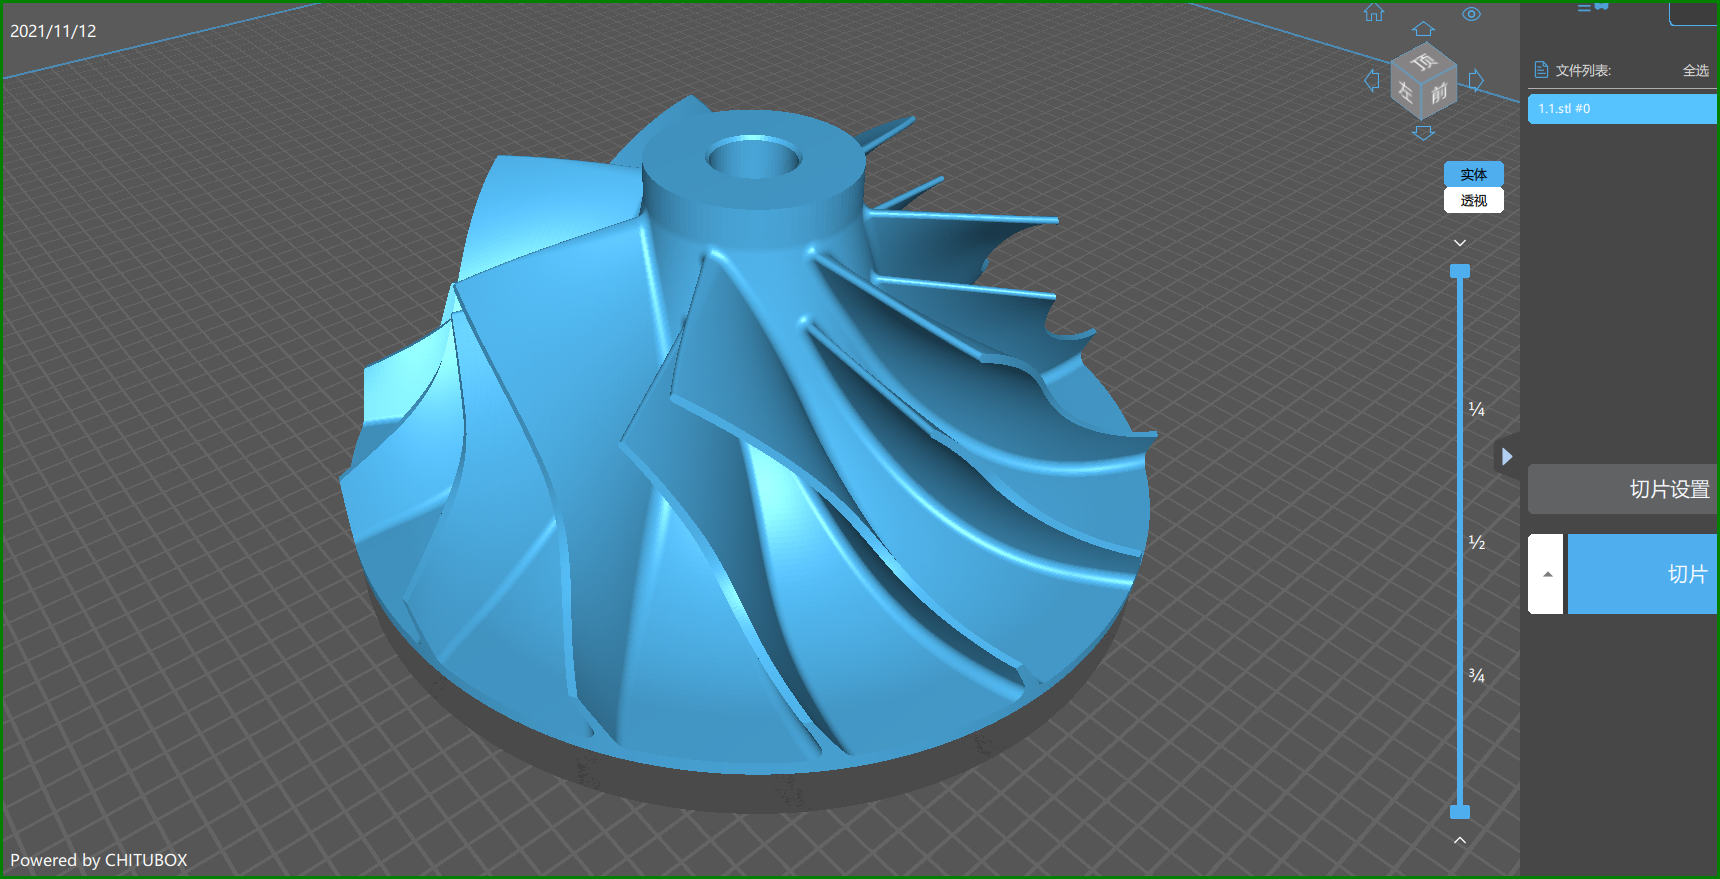Rotate view with the down arrow
This screenshot has height=879, width=1720.
[1424, 132]
